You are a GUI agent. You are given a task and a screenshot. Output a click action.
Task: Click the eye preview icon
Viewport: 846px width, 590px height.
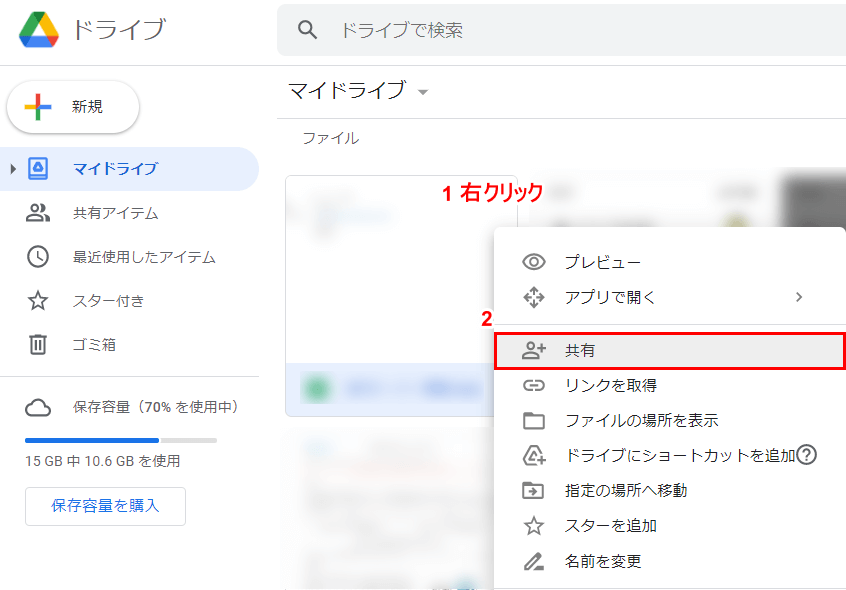pyautogui.click(x=534, y=262)
